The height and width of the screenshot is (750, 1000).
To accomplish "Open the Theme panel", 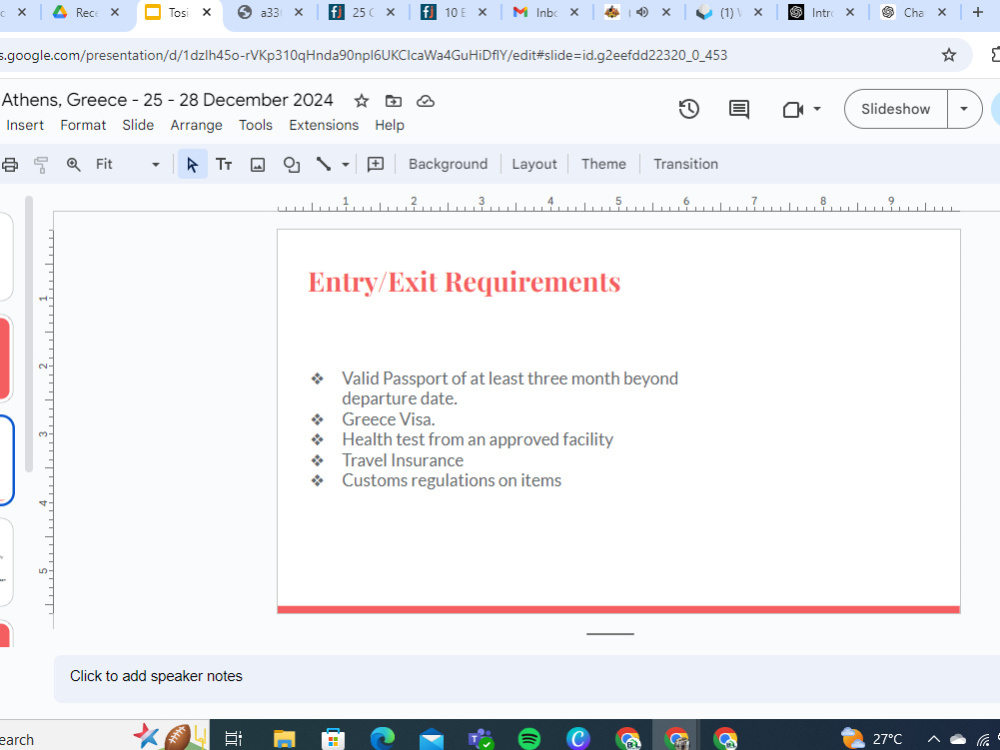I will pyautogui.click(x=603, y=164).
